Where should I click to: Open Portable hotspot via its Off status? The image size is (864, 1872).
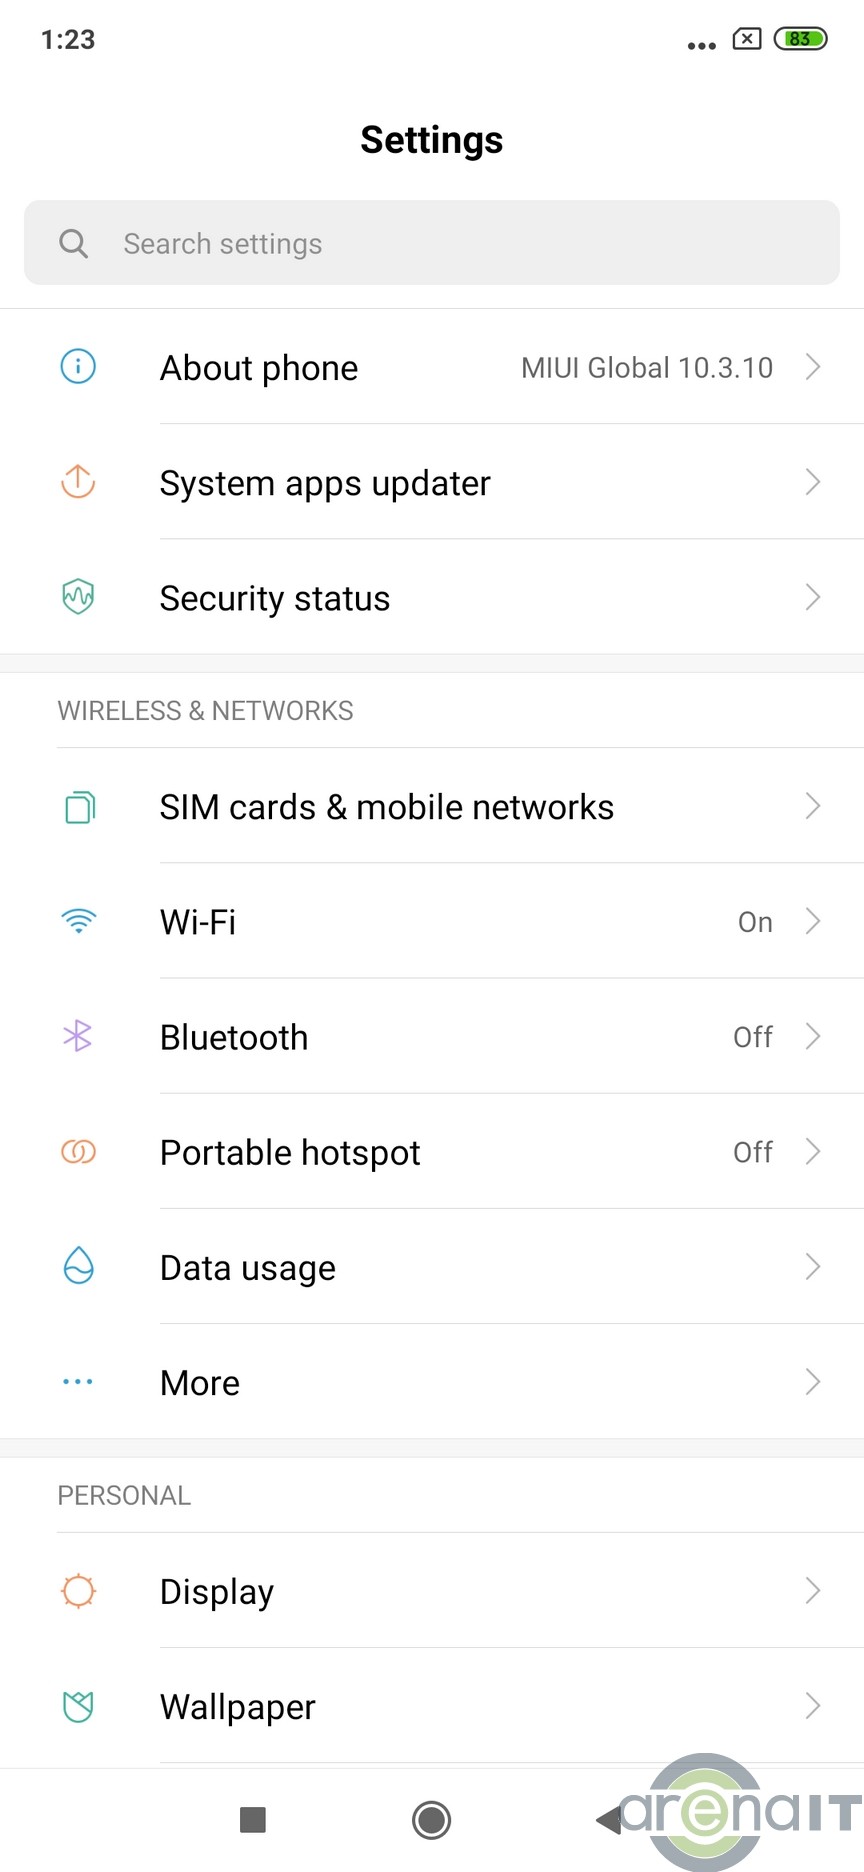click(752, 1152)
